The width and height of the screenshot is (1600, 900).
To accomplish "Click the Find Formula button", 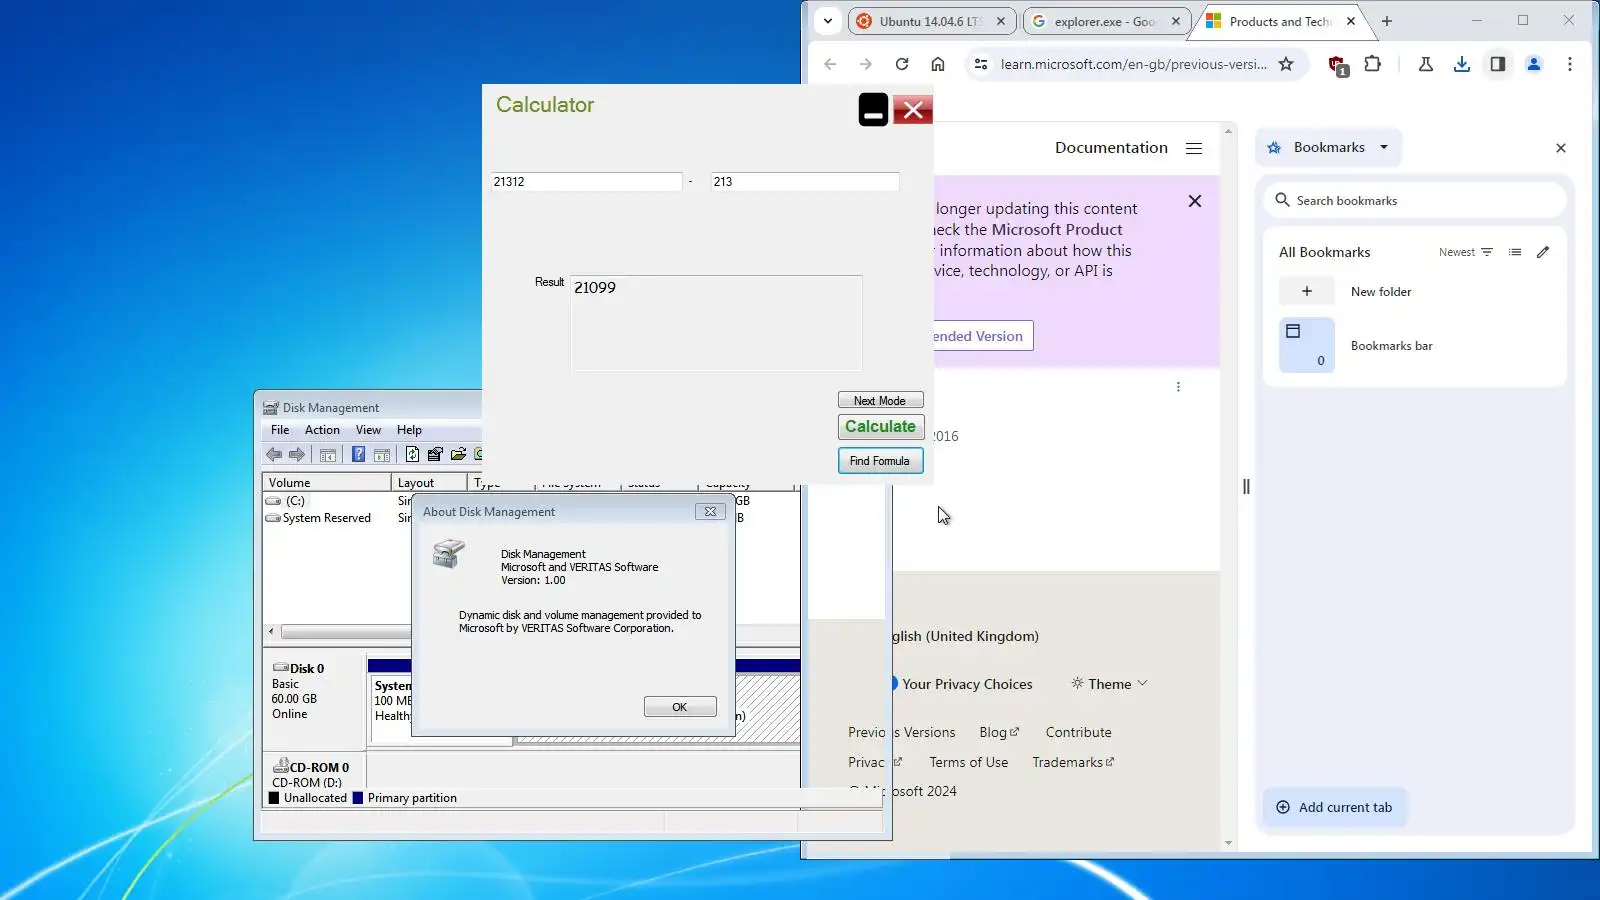I will pos(880,461).
